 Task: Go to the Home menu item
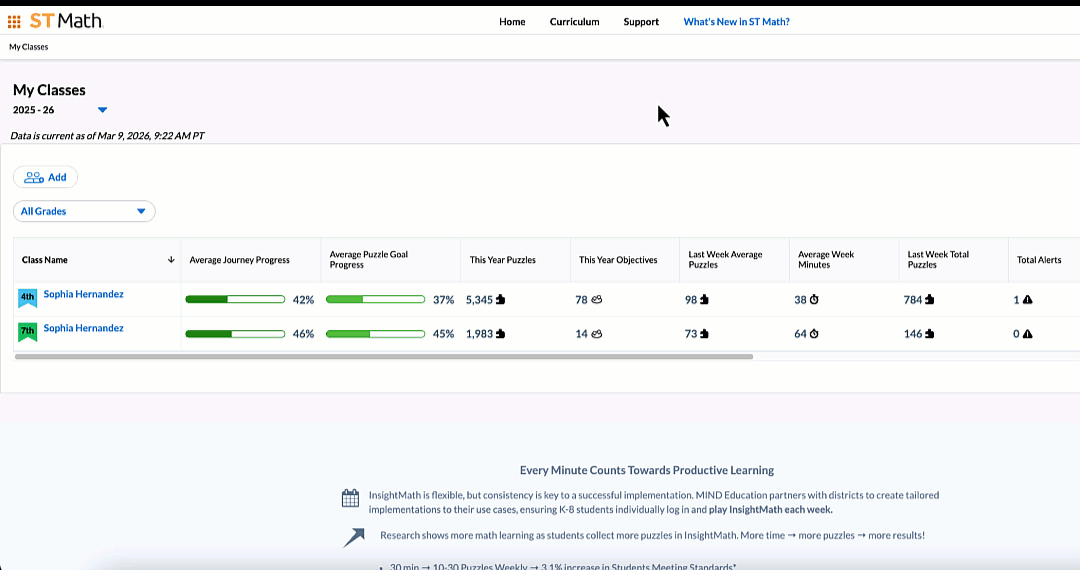tap(512, 21)
